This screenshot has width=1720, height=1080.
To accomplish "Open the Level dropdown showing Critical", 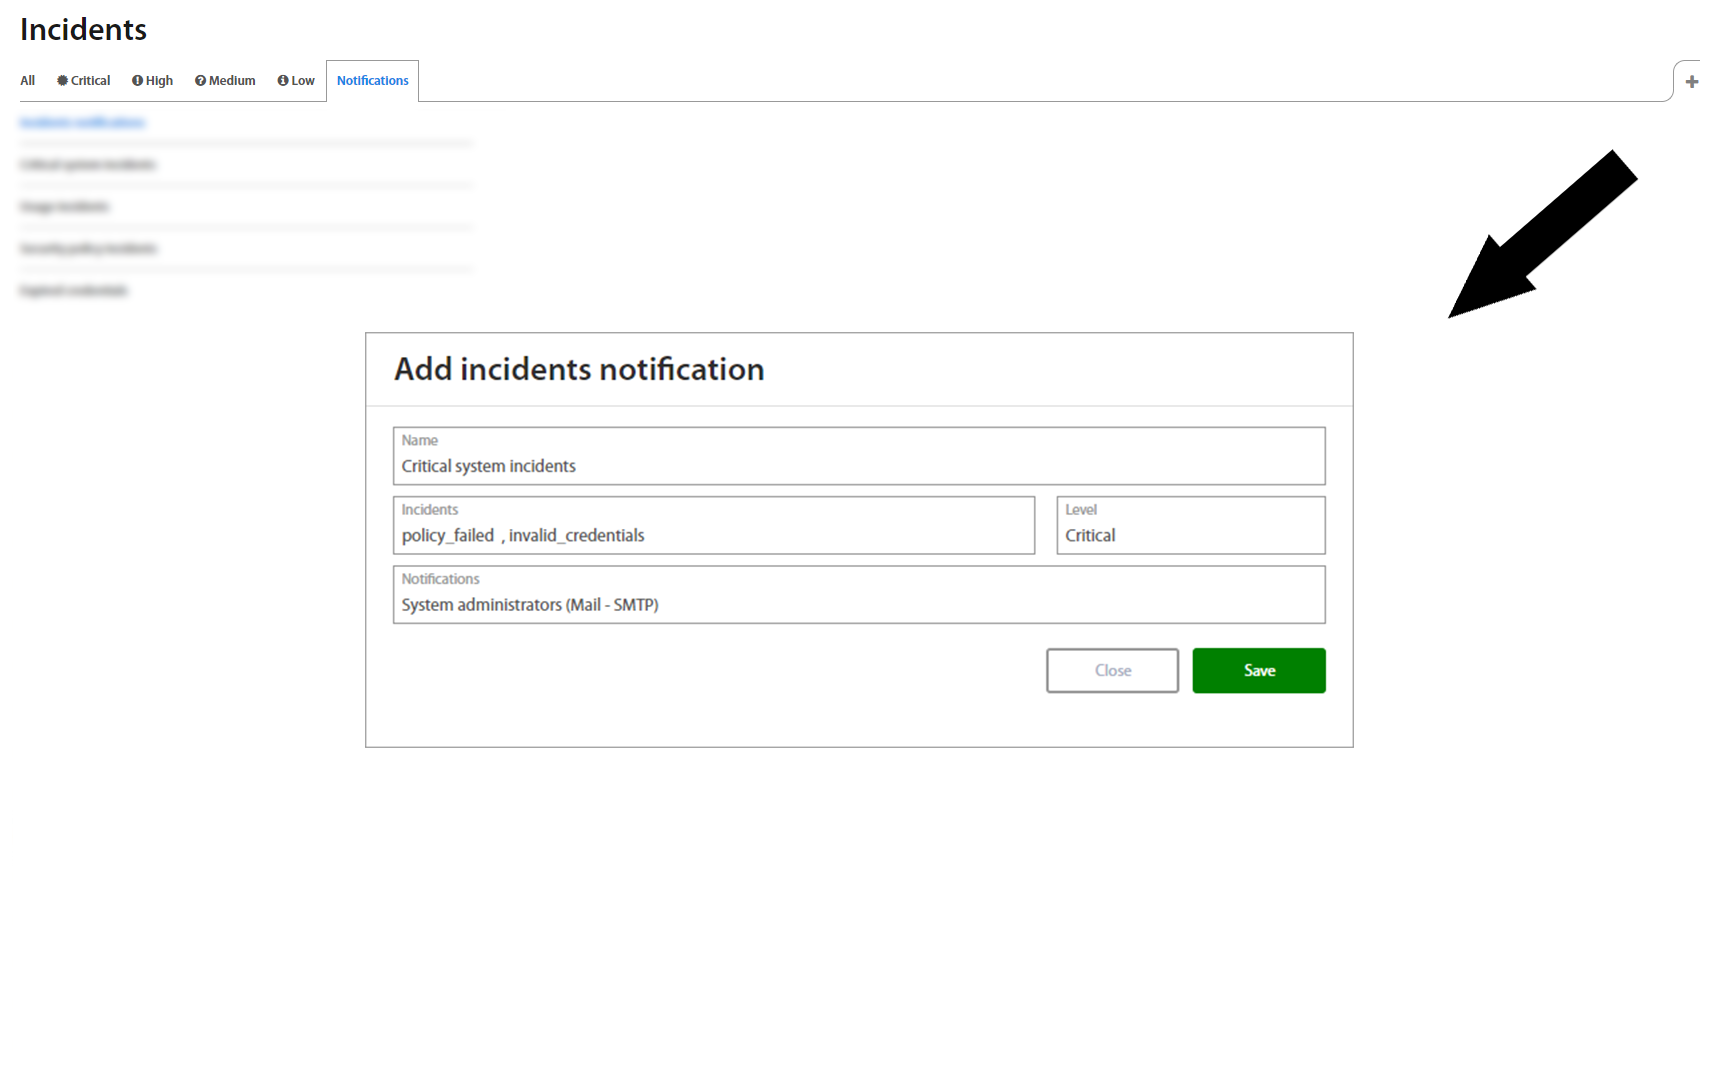I will (x=1190, y=535).
